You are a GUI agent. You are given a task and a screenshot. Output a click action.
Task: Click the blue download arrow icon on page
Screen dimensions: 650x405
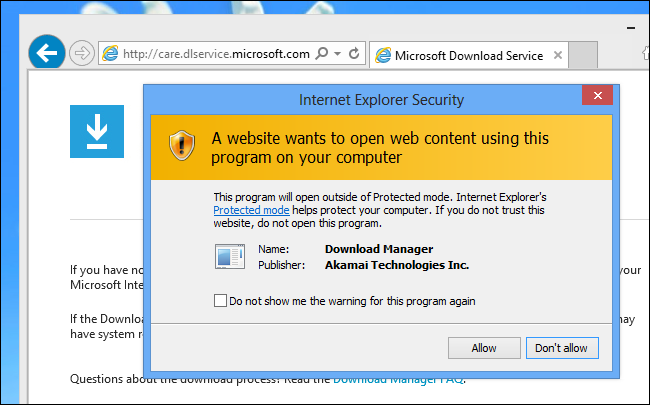(97, 132)
